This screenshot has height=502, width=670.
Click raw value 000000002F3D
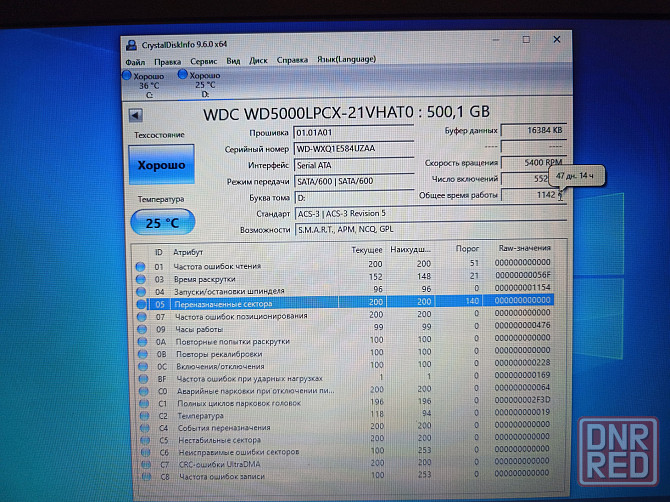(523, 400)
